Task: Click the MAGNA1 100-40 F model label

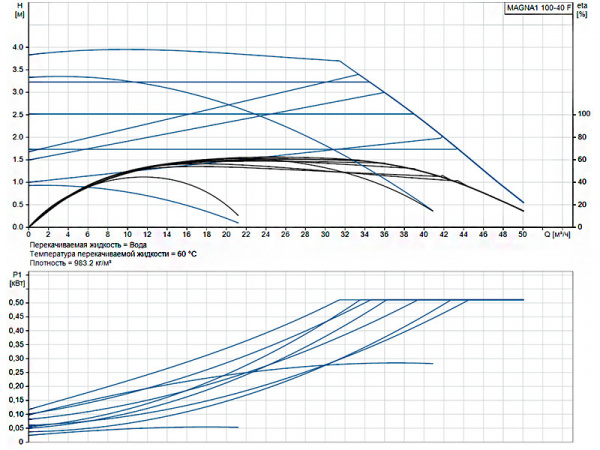Action: pos(538,8)
